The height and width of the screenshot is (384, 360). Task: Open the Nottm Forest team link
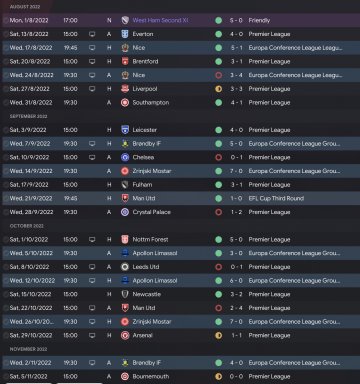coord(150,239)
